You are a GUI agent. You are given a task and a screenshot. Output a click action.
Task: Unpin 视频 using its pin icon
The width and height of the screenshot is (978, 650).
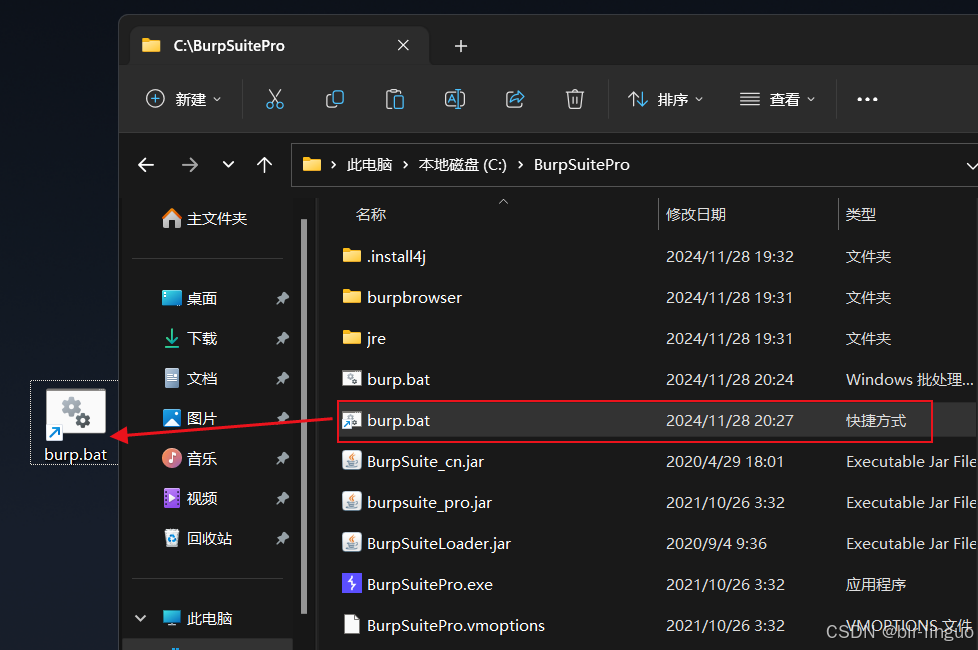coord(283,498)
